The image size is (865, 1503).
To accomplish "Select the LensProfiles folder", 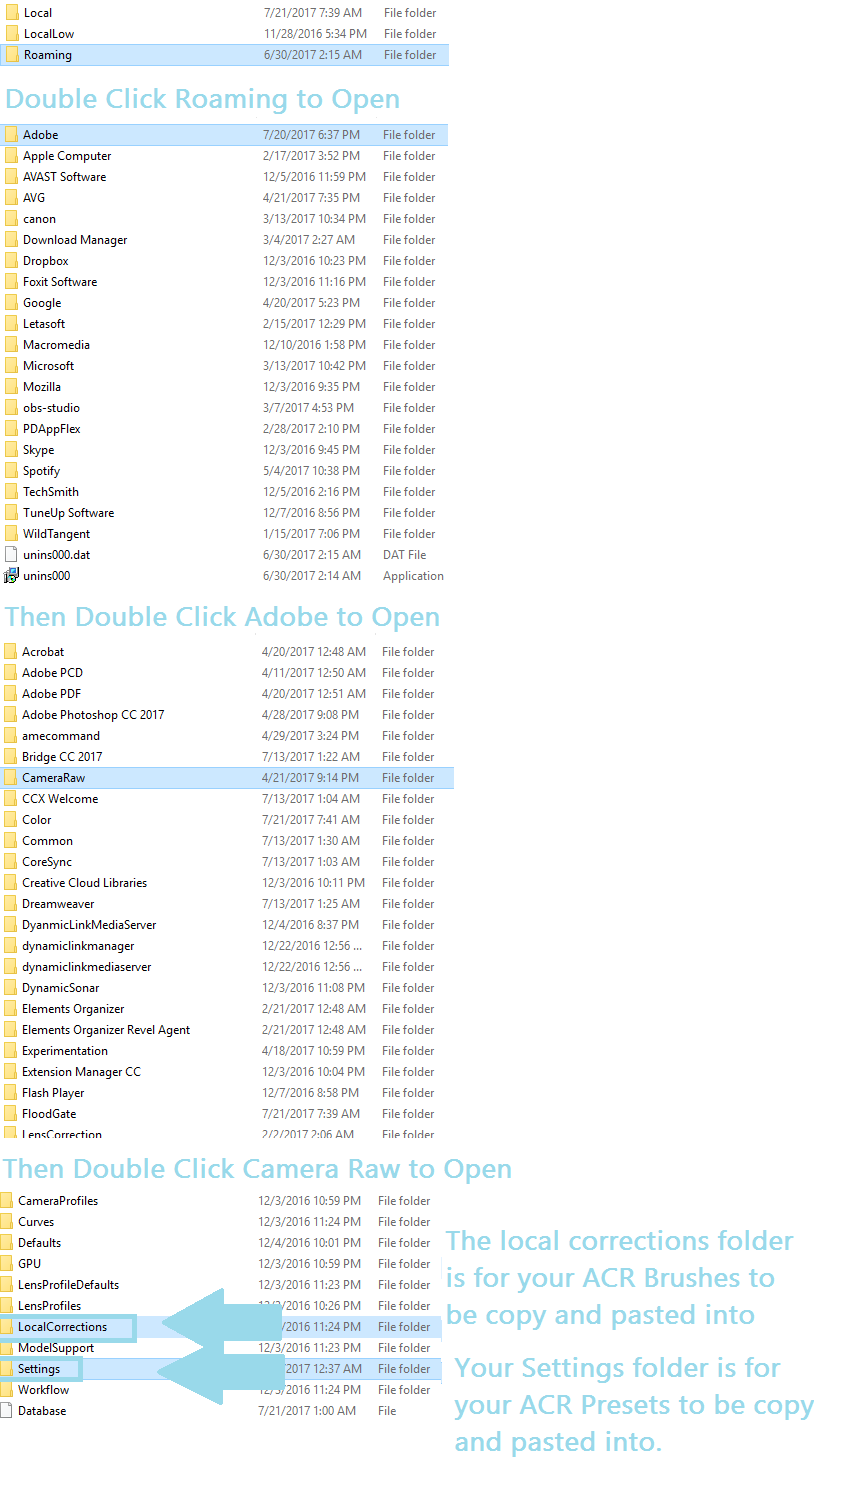I will 49,1306.
